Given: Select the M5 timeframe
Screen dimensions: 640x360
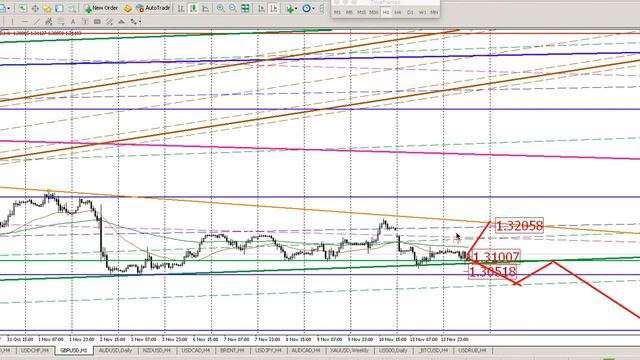Looking at the screenshot, I should [349, 12].
